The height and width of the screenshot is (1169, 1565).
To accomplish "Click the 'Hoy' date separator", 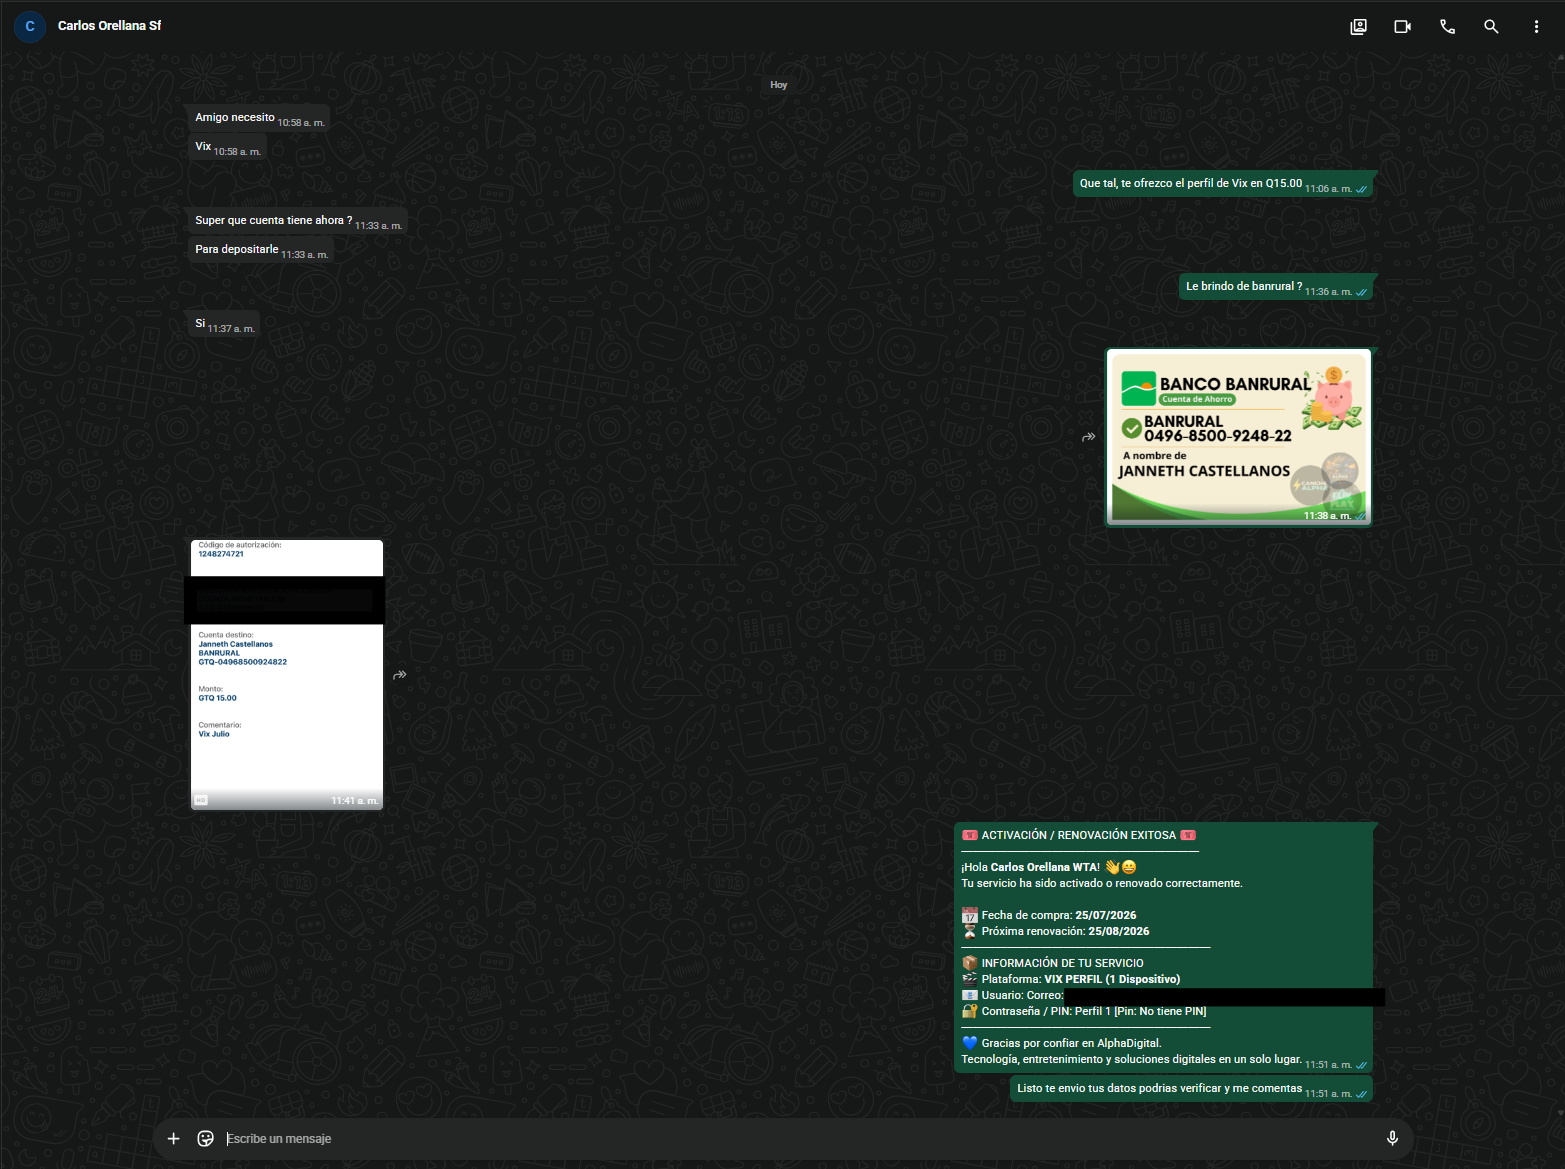I will (x=779, y=85).
